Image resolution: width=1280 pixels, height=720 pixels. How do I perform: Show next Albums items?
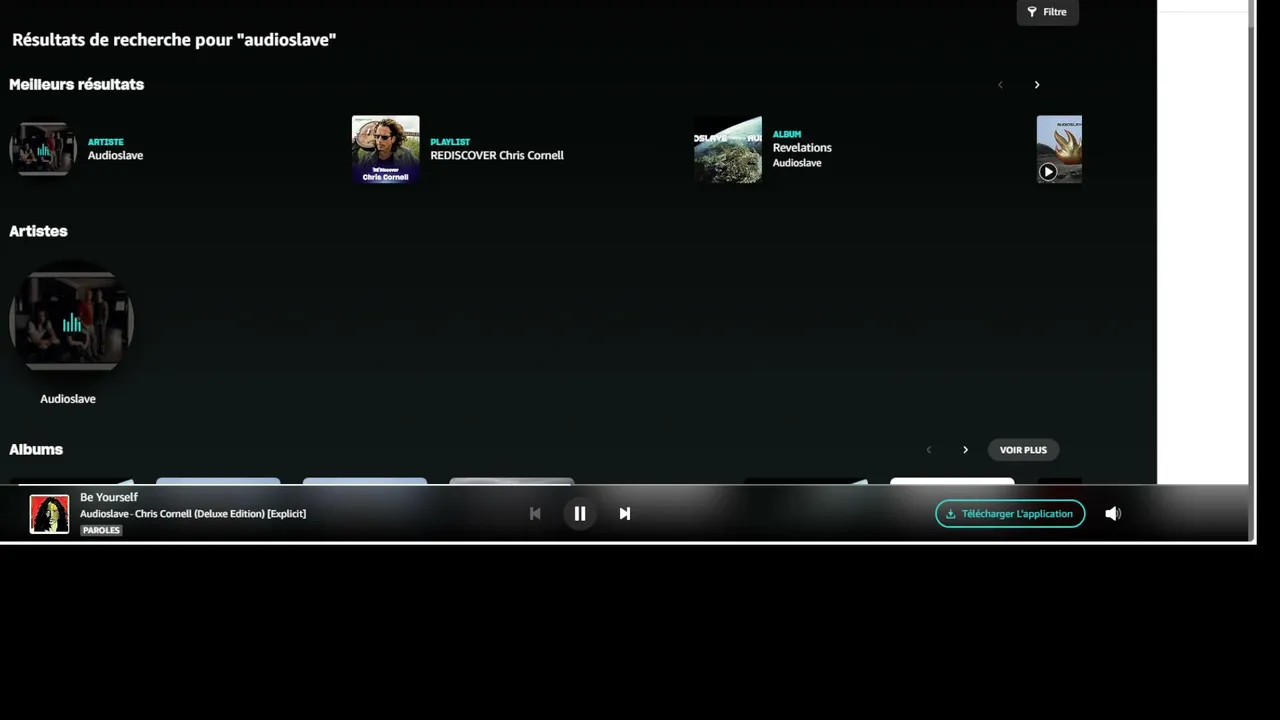[x=965, y=450]
